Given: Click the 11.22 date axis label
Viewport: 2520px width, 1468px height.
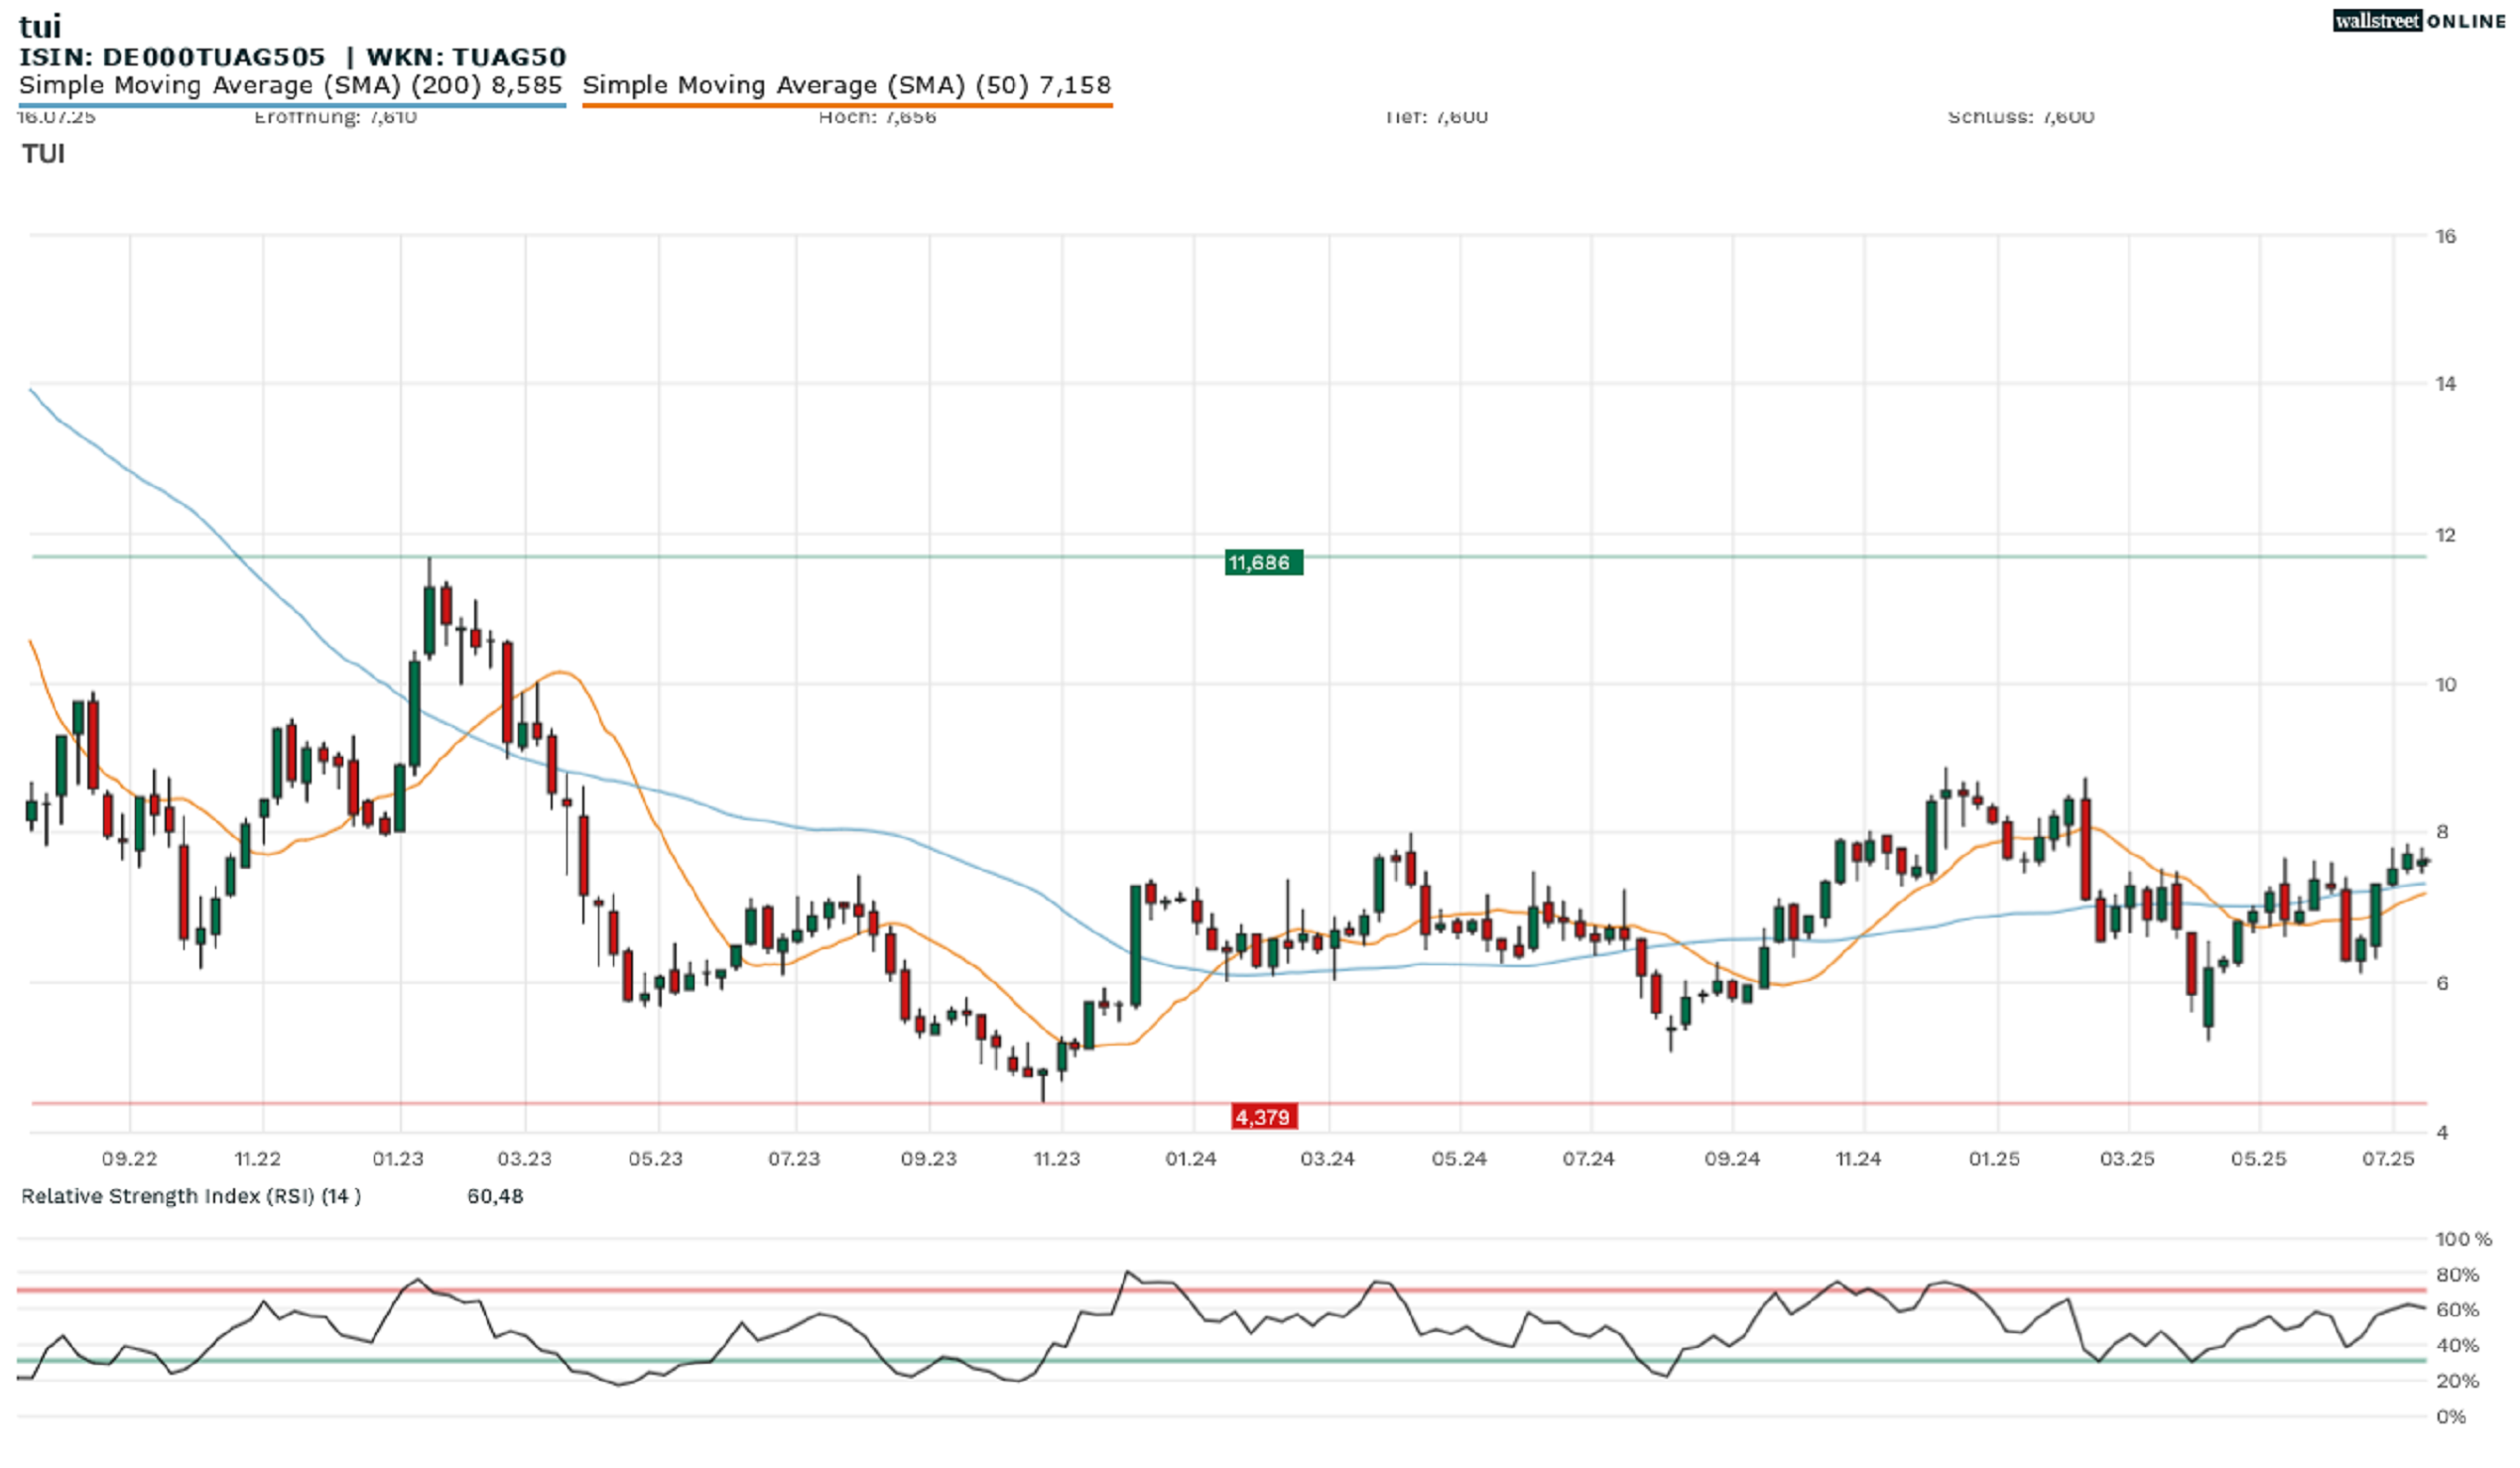Looking at the screenshot, I should click(x=258, y=1160).
